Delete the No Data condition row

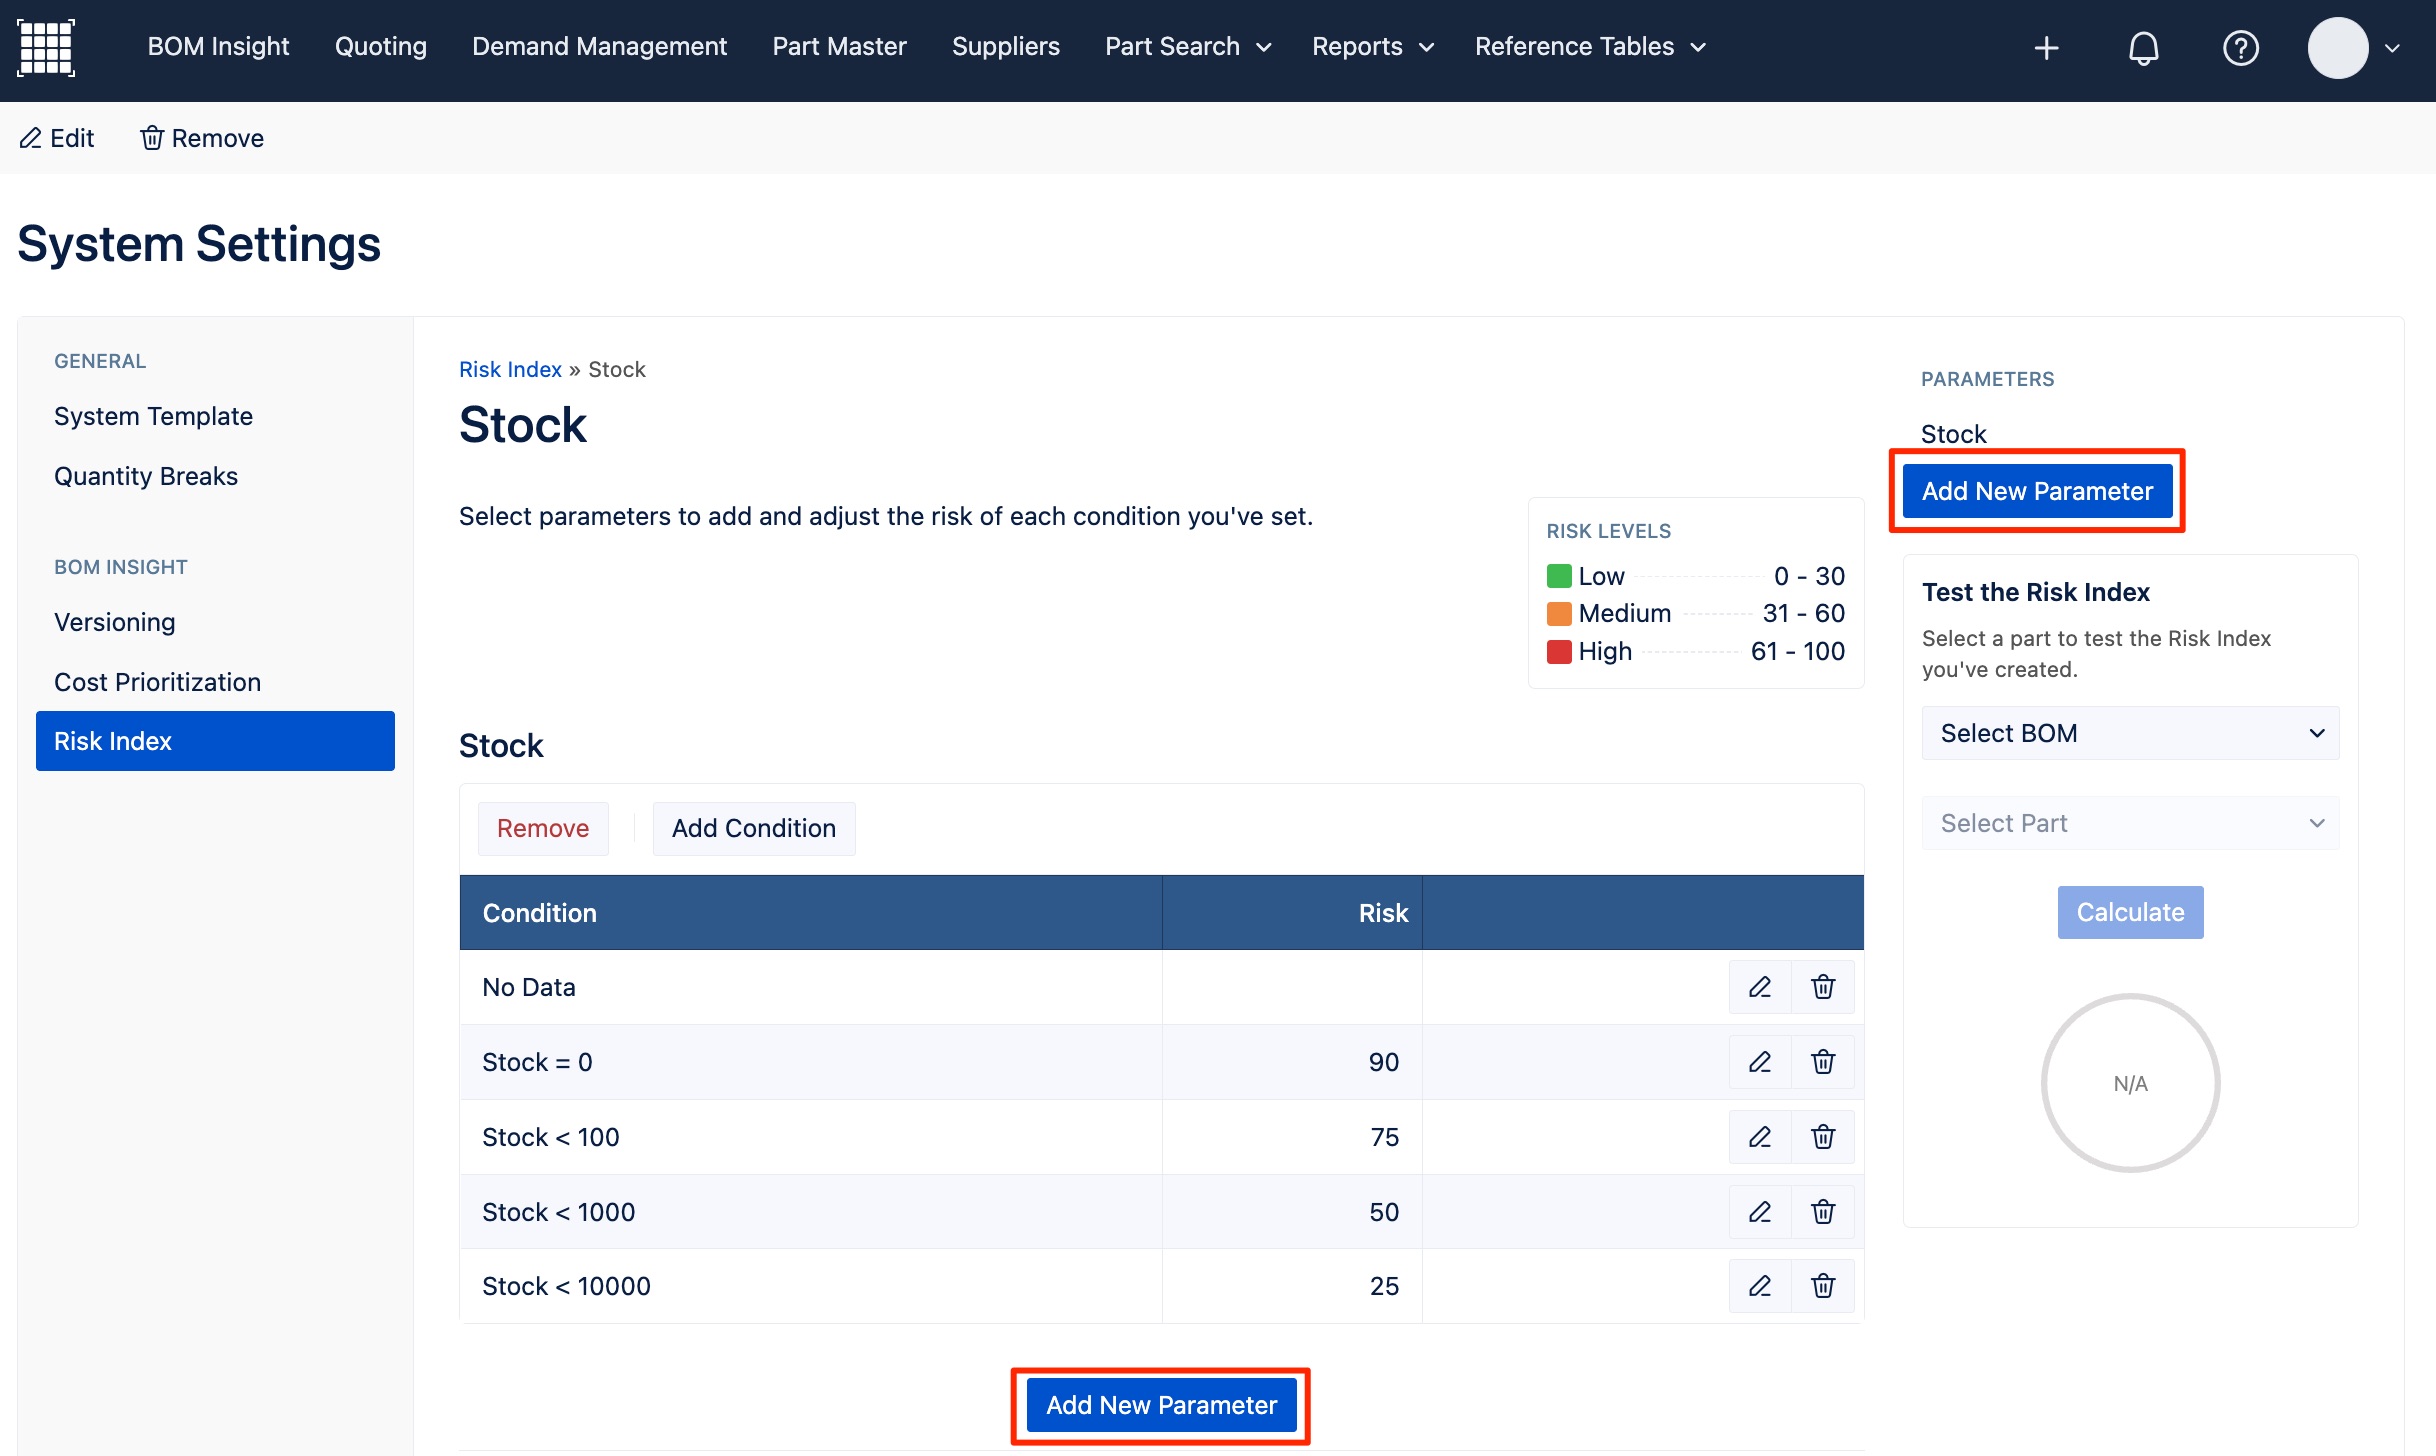point(1823,987)
